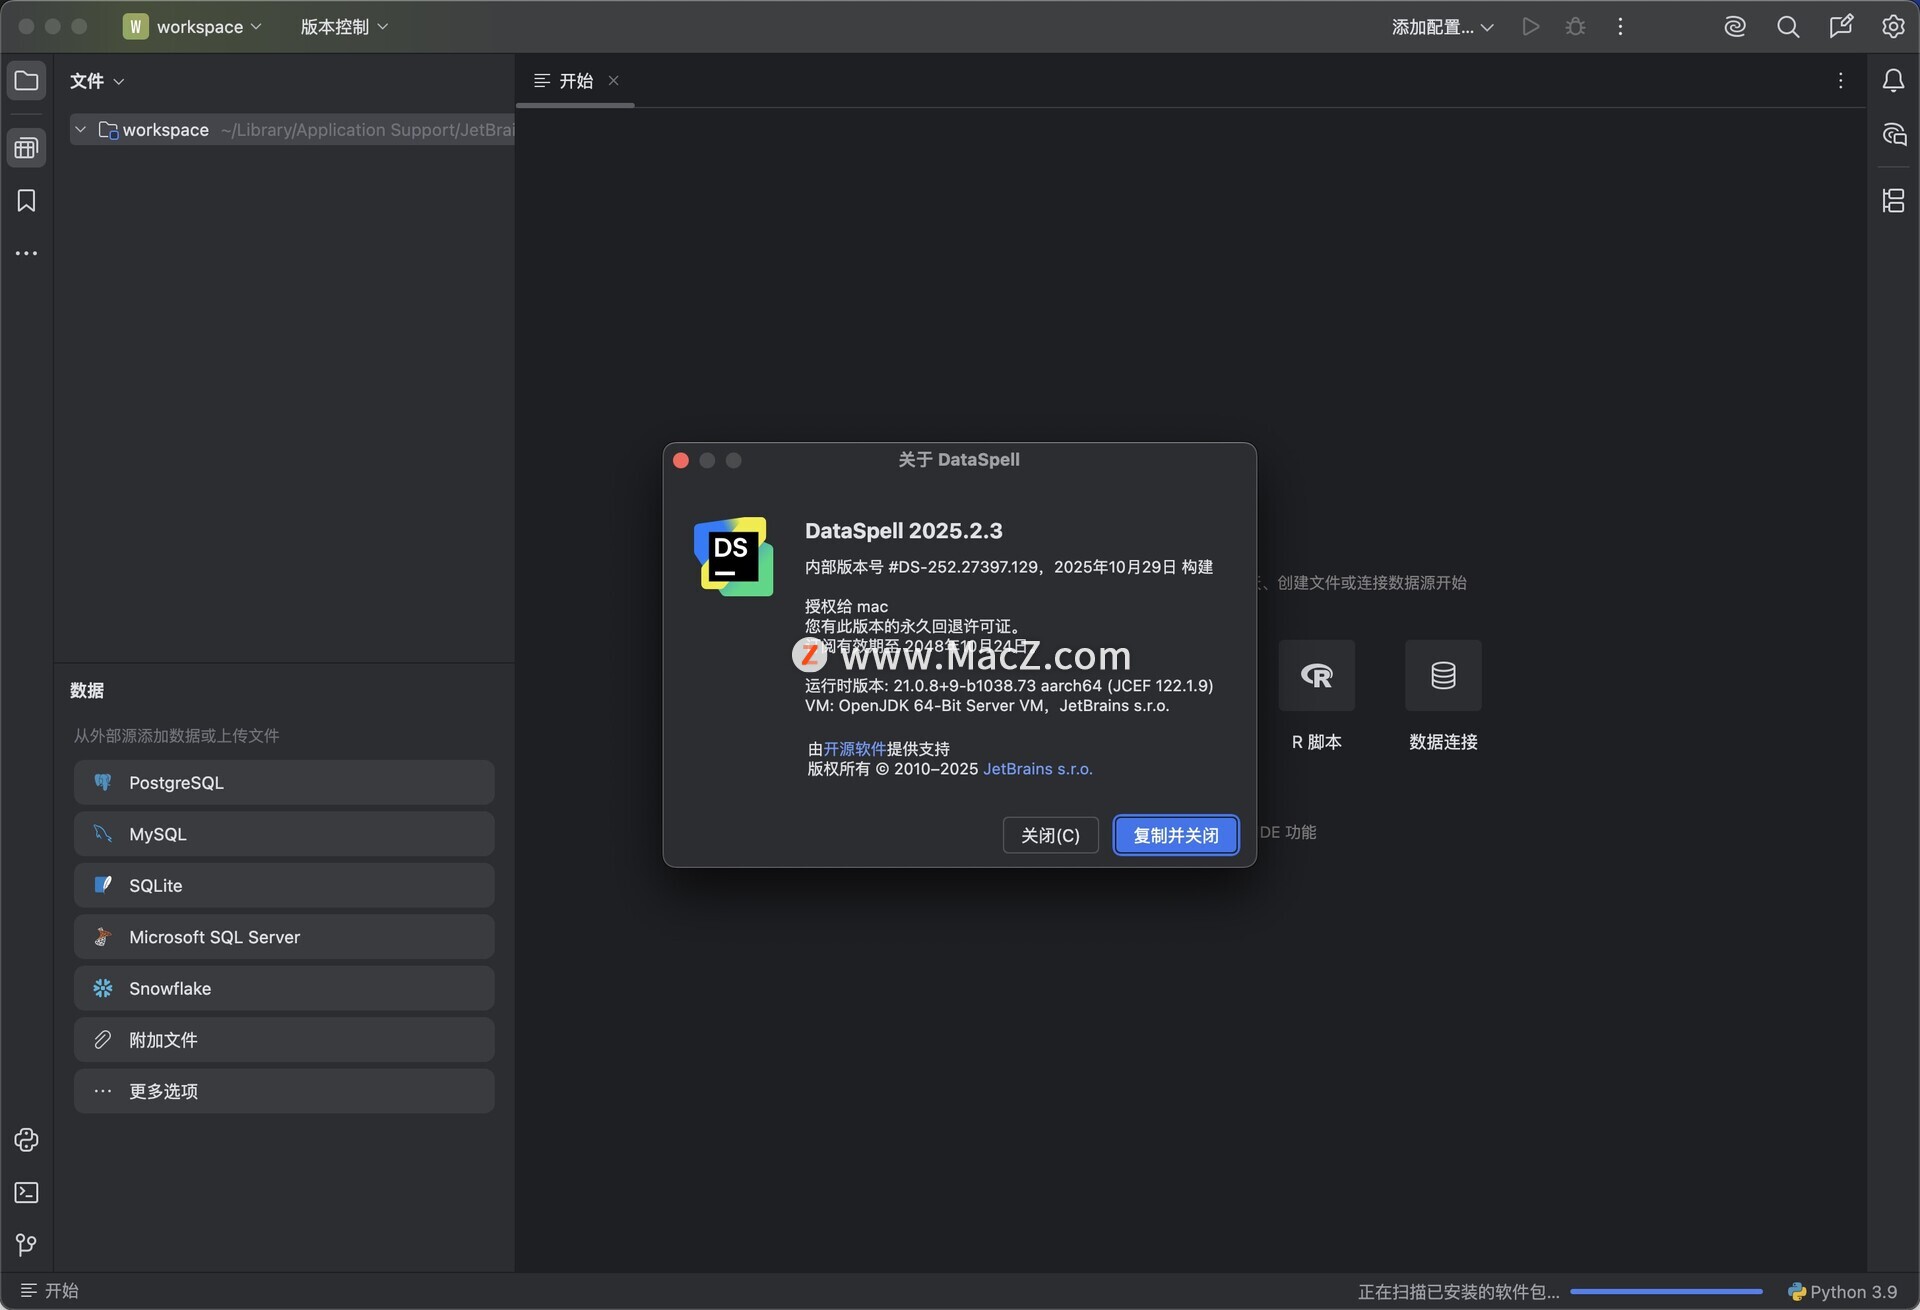The image size is (1920, 1310).
Task: Open the Python Console tool window
Action: point(26,1140)
